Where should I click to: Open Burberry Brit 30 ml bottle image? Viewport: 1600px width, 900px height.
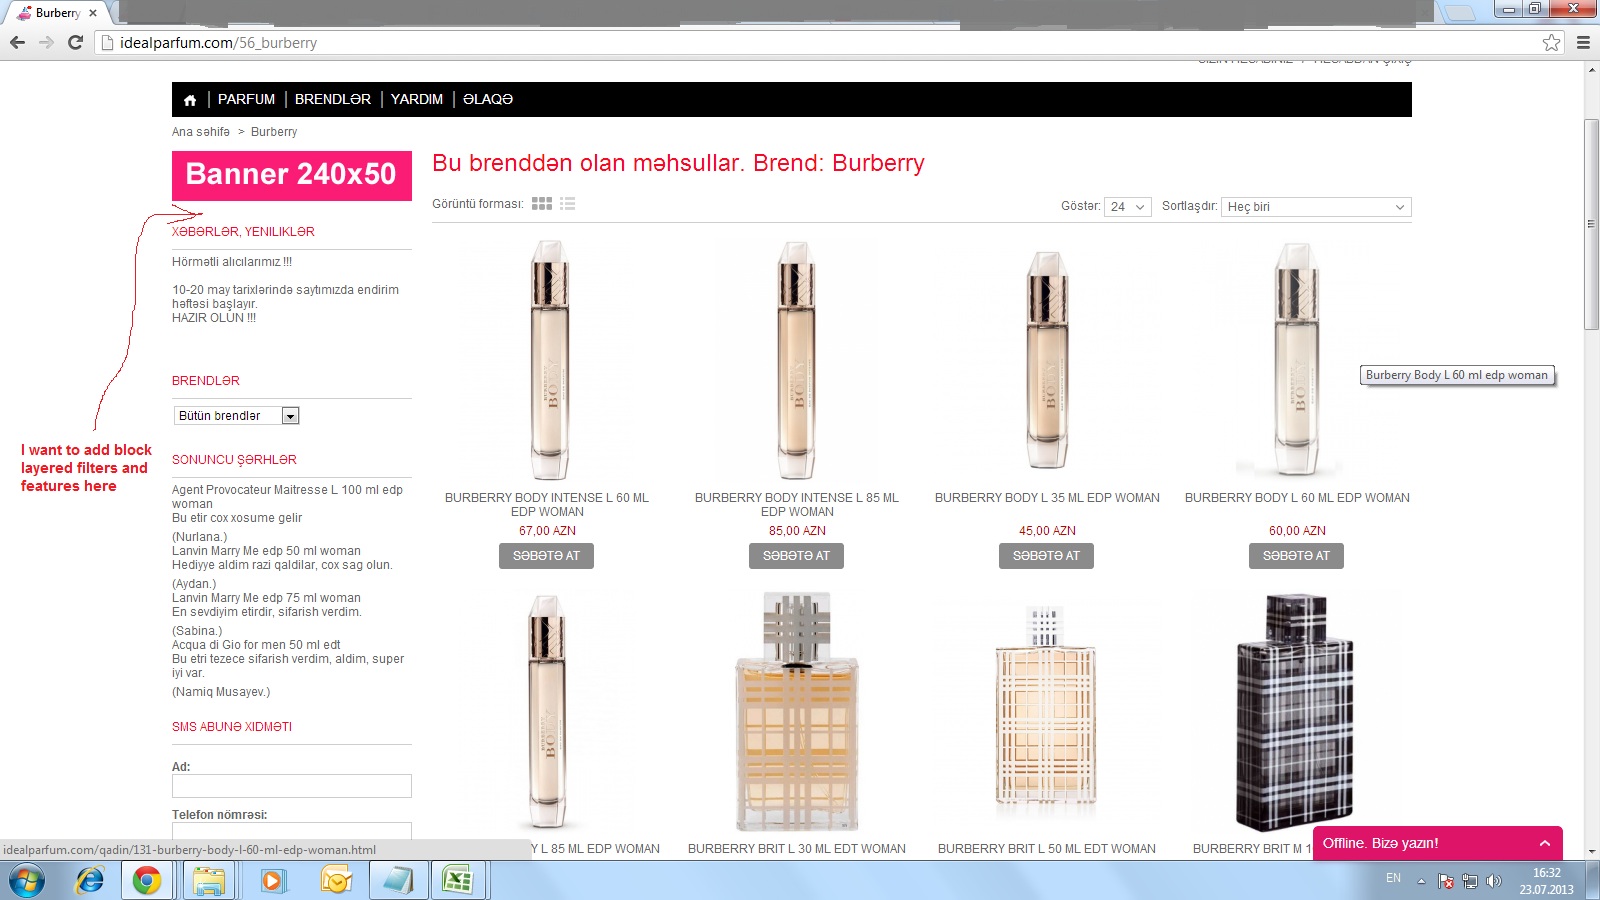(797, 711)
